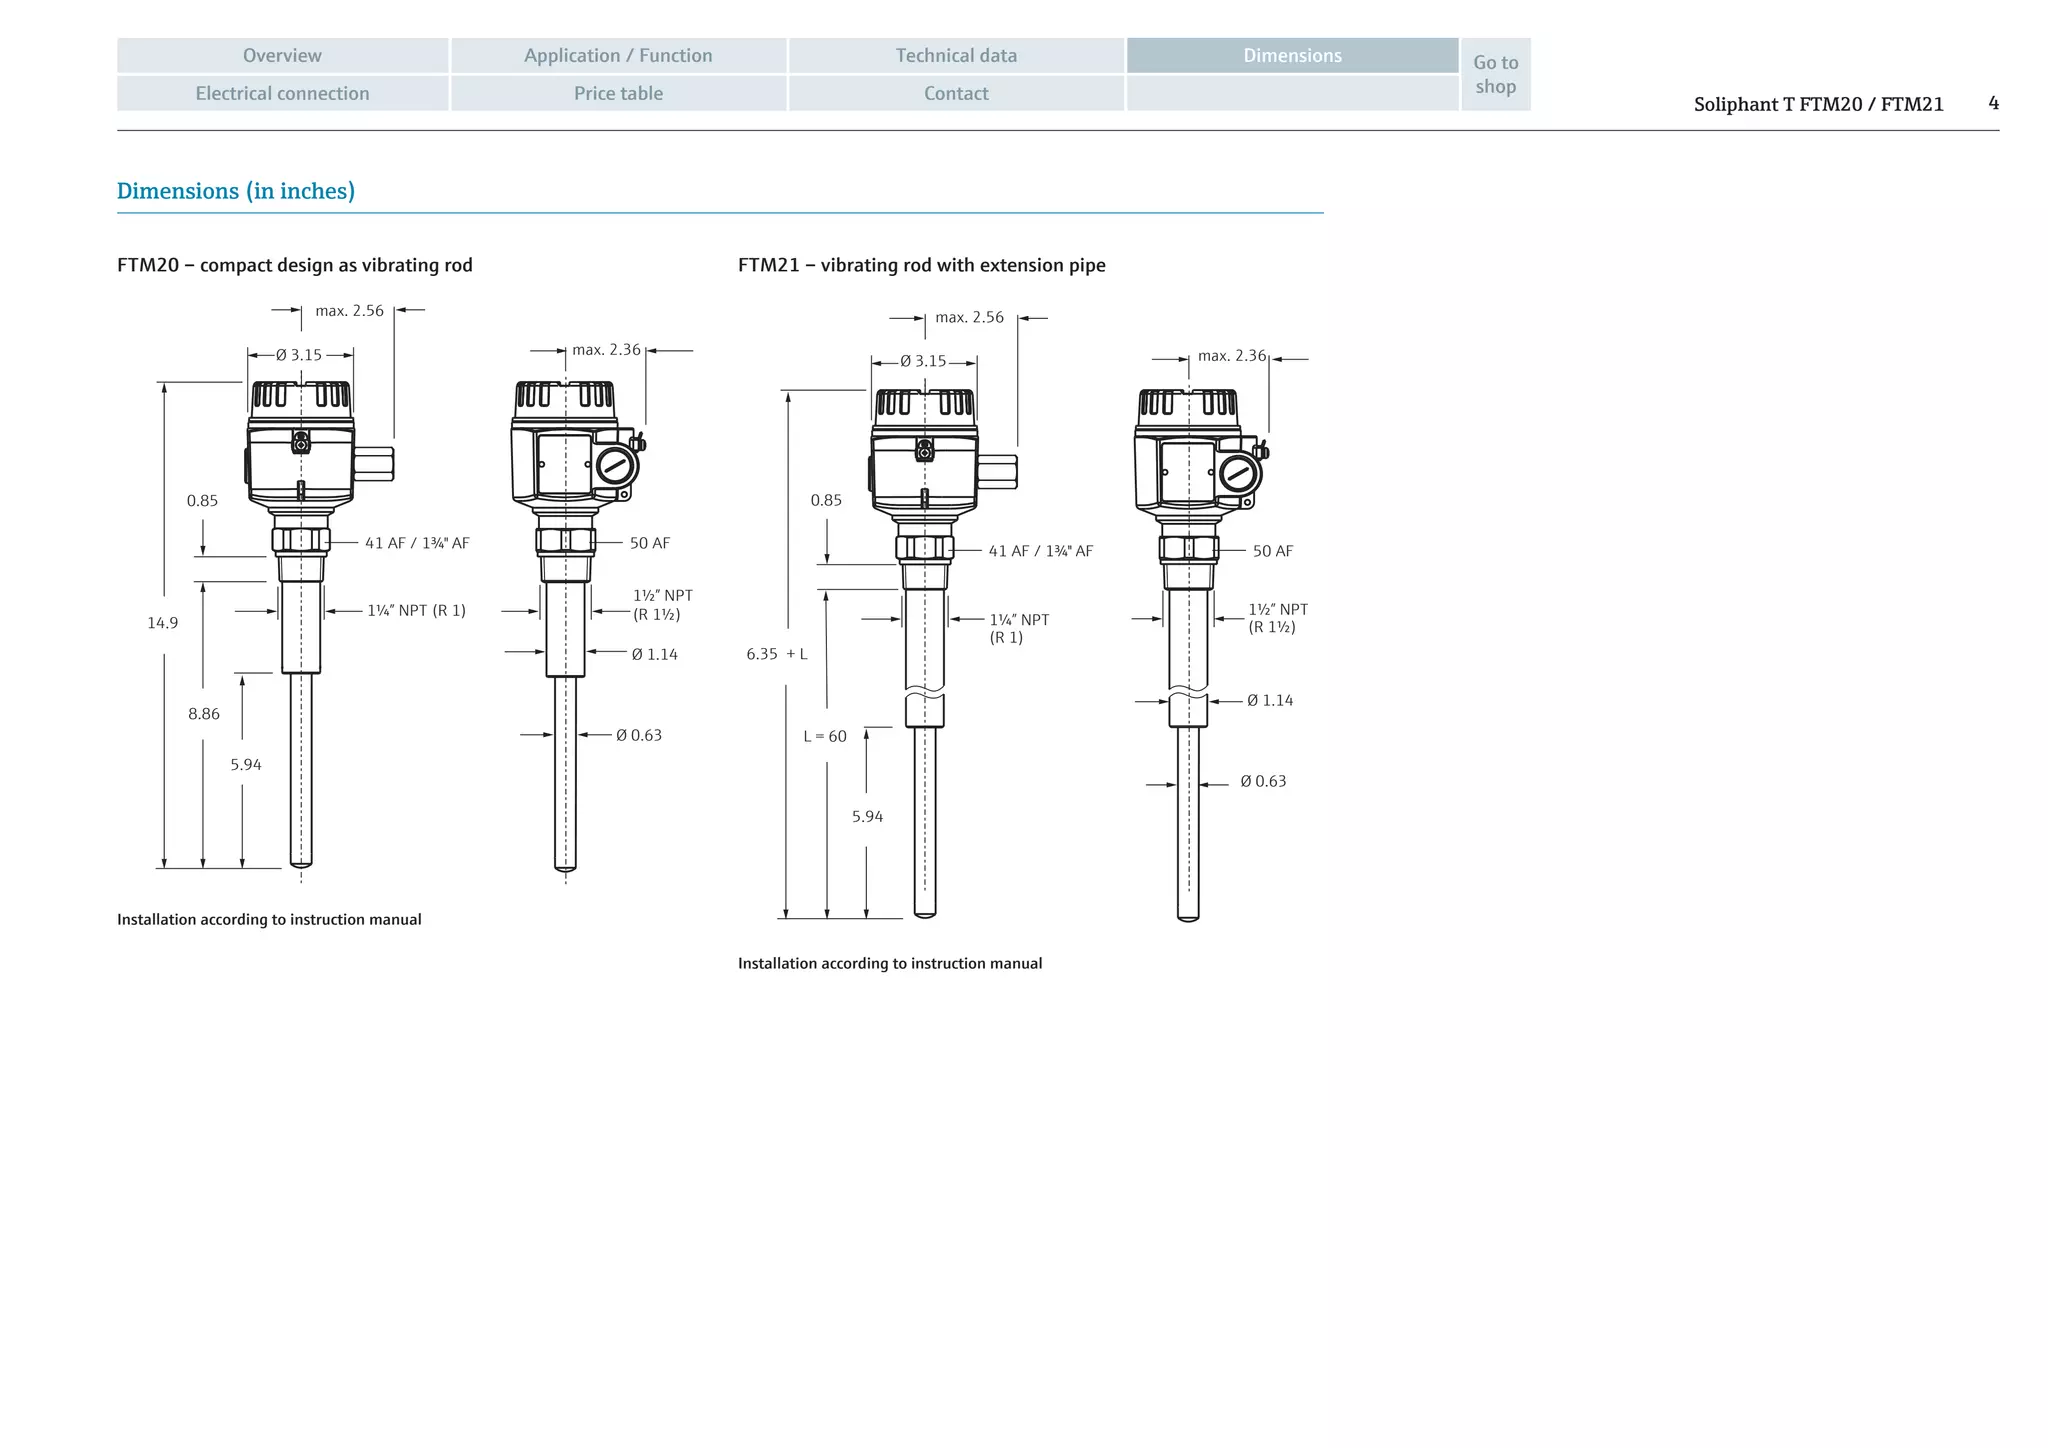This screenshot has width=2048, height=1448.
Task: Click the Dimensions (in inches) heading
Action: (236, 191)
